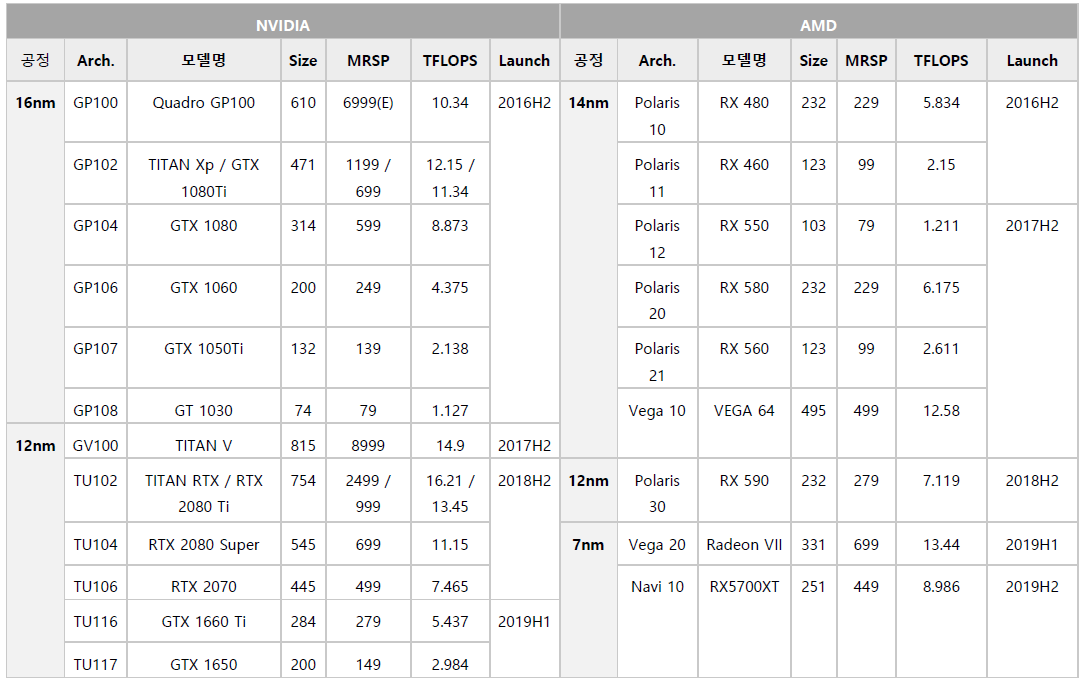Click the Radeon VII model name
Viewport: 1084px width, 682px height.
click(x=745, y=545)
